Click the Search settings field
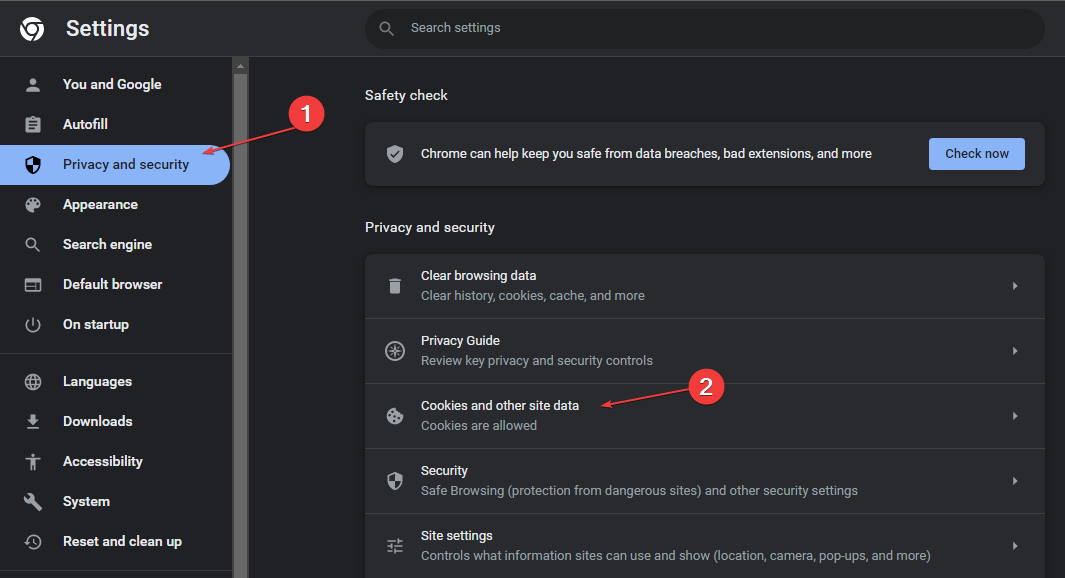The width and height of the screenshot is (1065, 578). coord(700,28)
